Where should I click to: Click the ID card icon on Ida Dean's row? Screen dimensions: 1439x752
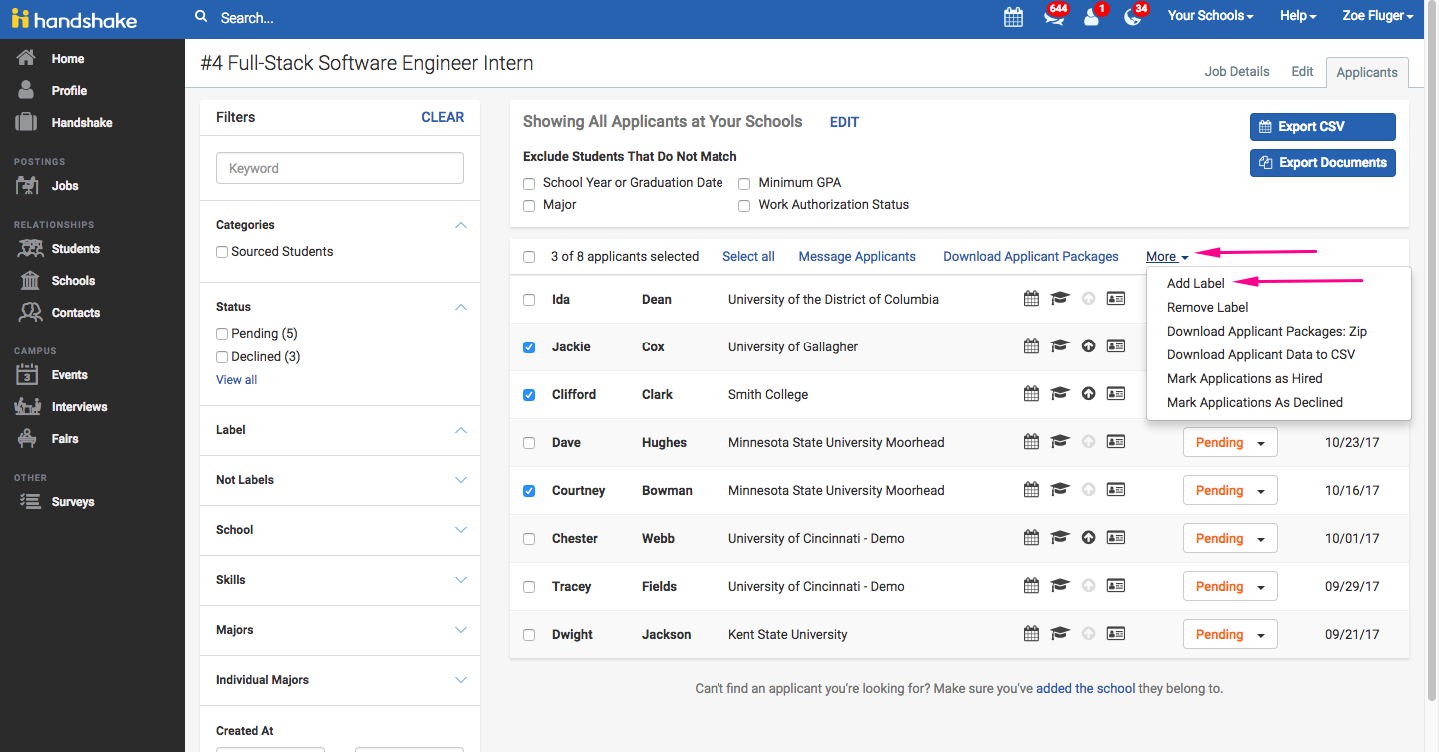1115,298
